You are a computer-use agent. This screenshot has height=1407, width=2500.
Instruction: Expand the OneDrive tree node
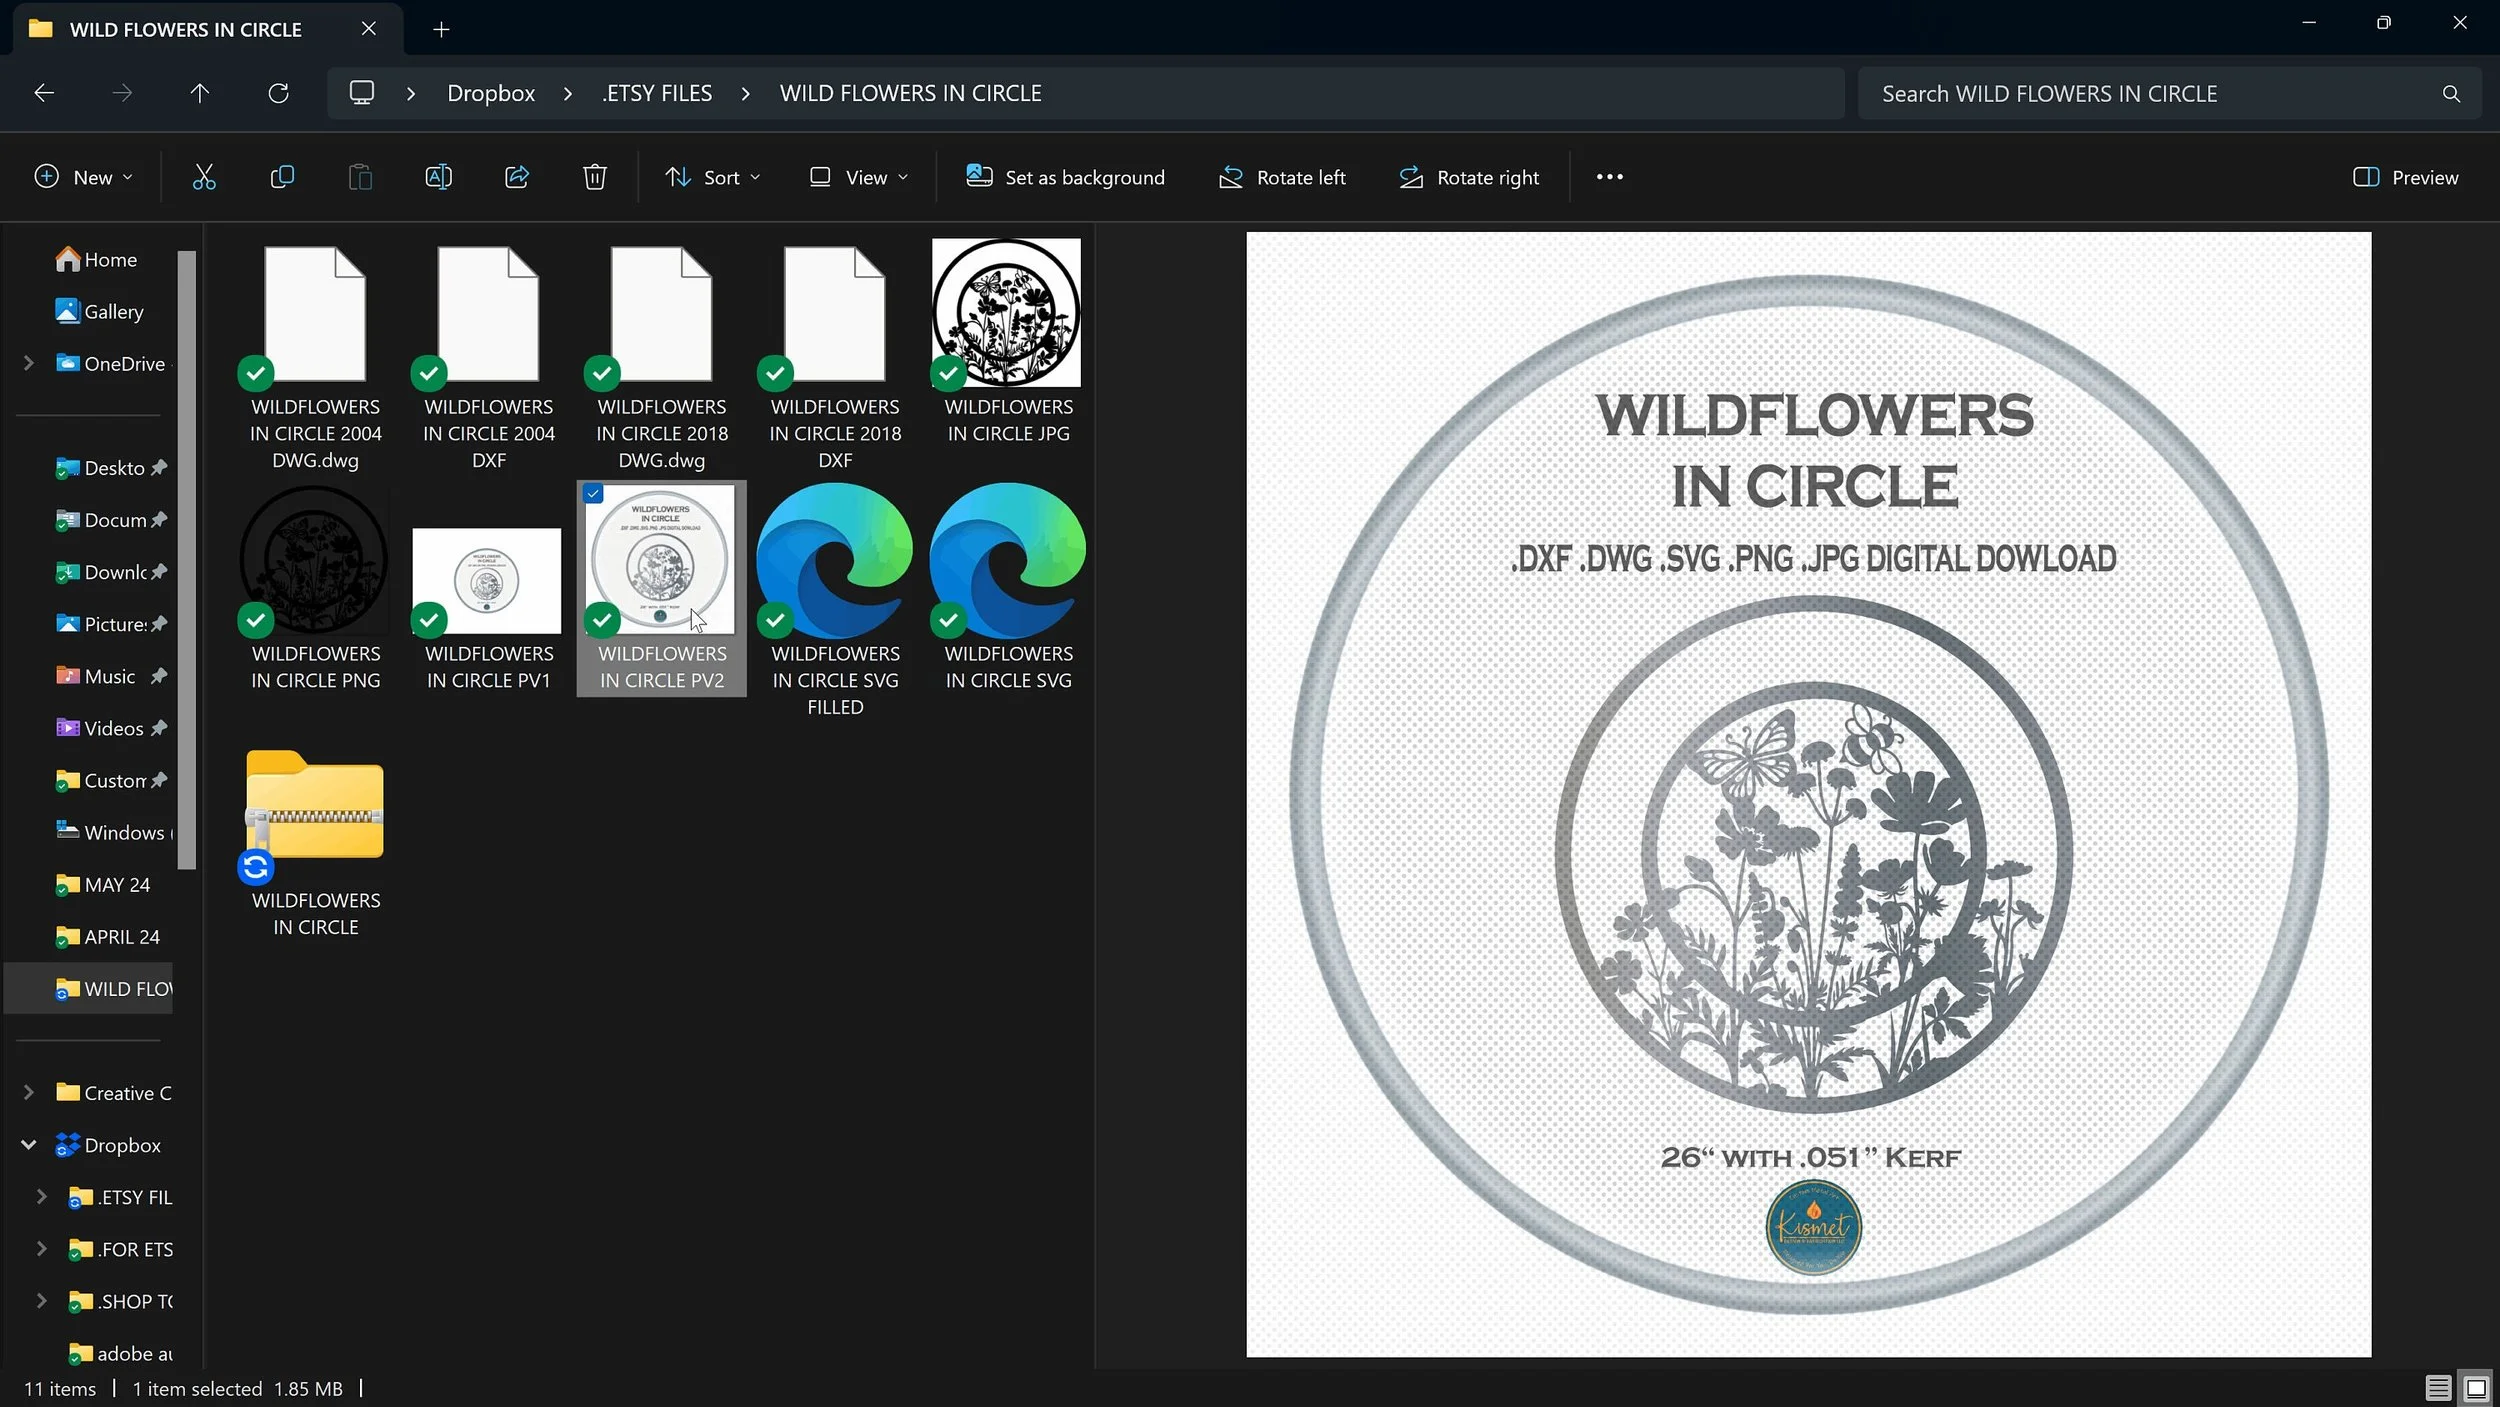pyautogui.click(x=29, y=364)
